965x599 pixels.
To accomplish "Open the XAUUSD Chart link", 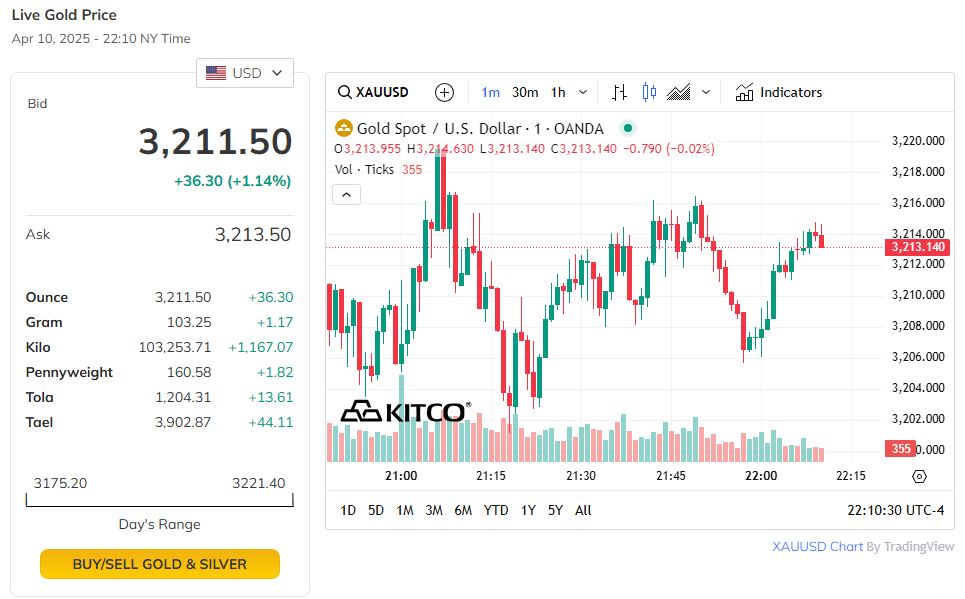I will coord(817,547).
